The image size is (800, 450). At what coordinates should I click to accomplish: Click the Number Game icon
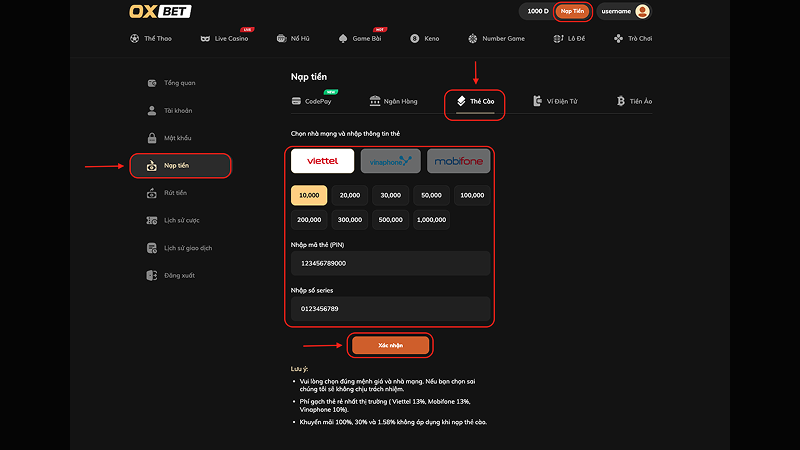[472, 38]
